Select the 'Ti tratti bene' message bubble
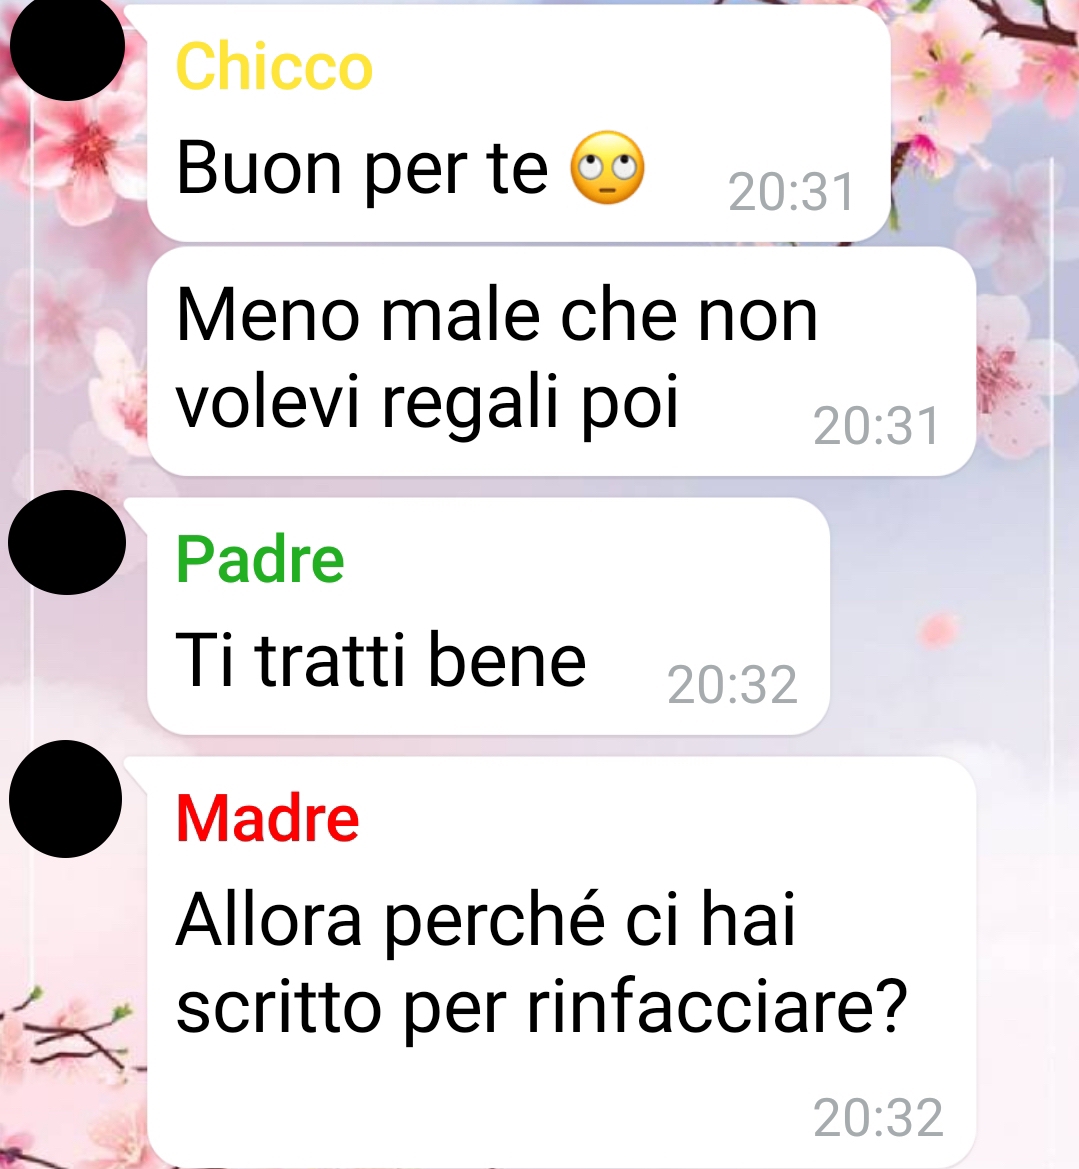This screenshot has height=1169, width=1079. tap(488, 616)
